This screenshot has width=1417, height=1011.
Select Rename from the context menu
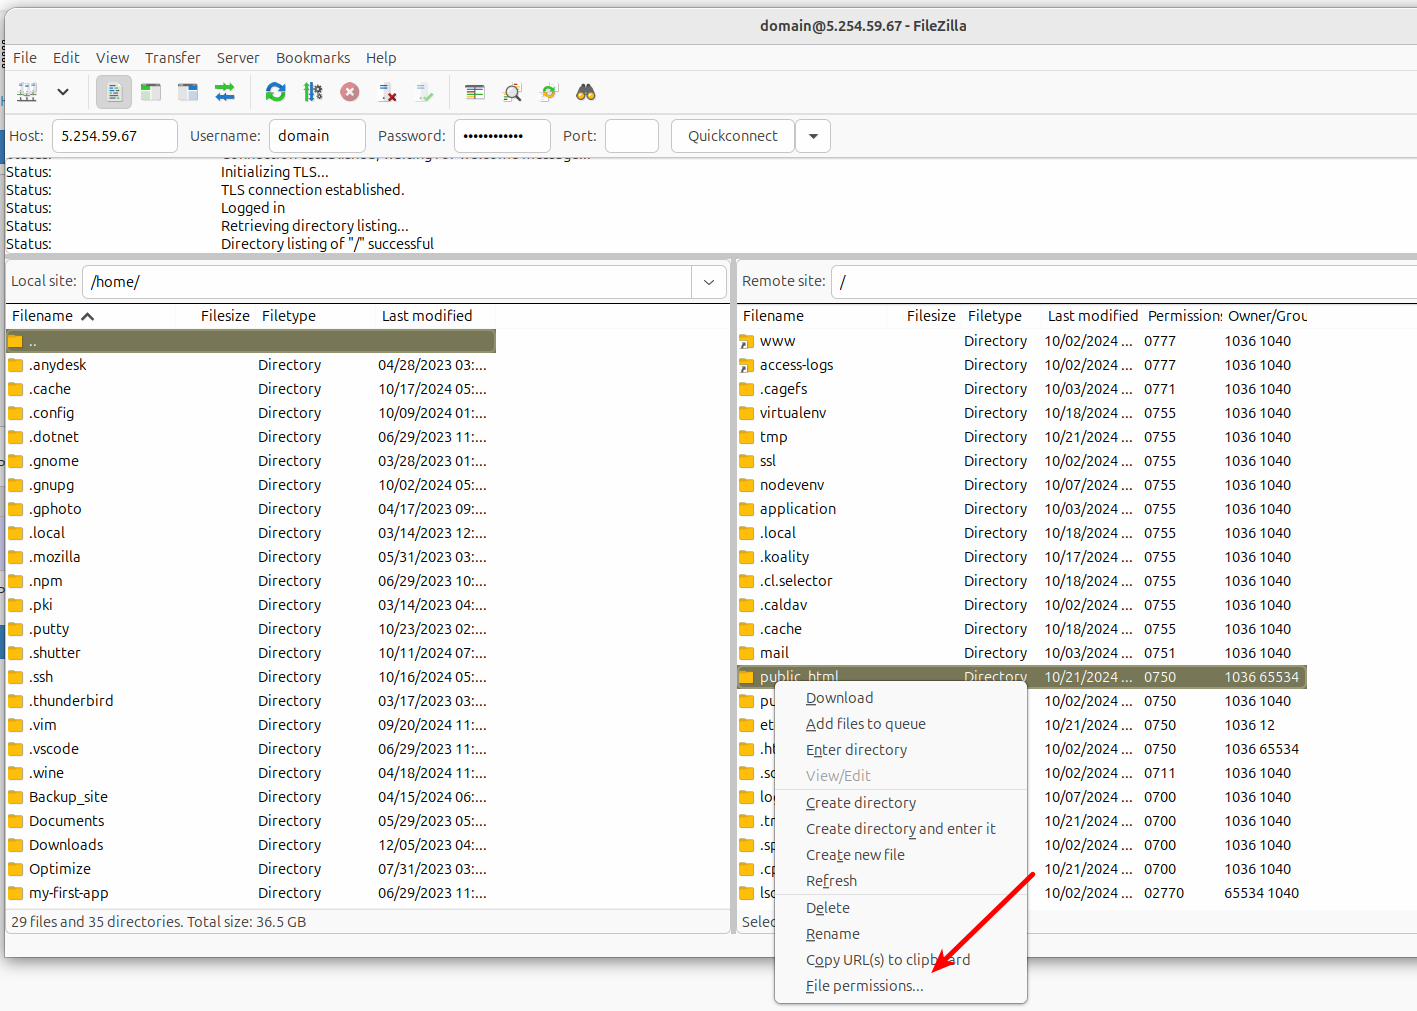click(901, 934)
